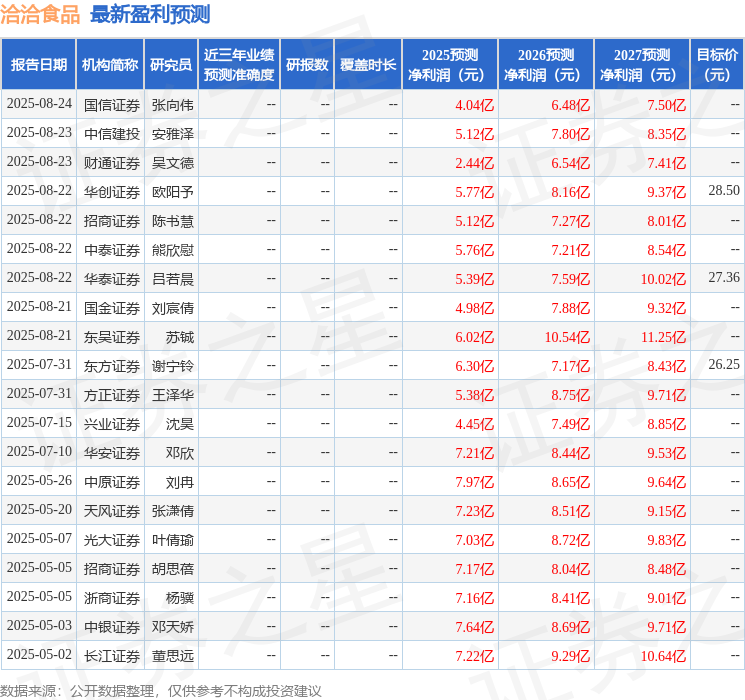Open the 长江证券 institution entry
The height and width of the screenshot is (700, 745).
112,656
